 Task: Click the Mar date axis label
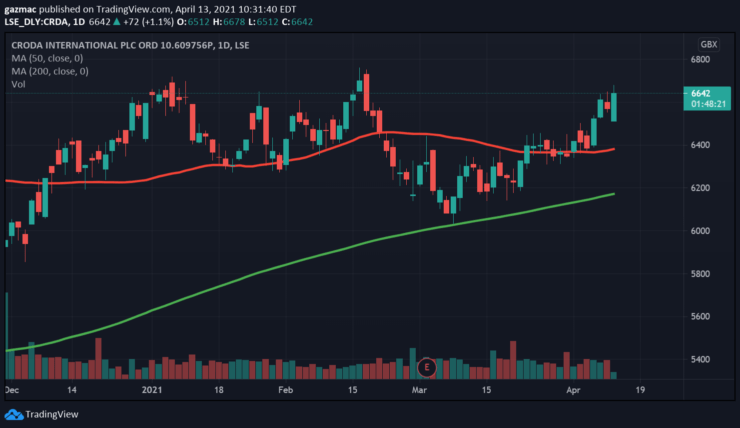[x=419, y=390]
